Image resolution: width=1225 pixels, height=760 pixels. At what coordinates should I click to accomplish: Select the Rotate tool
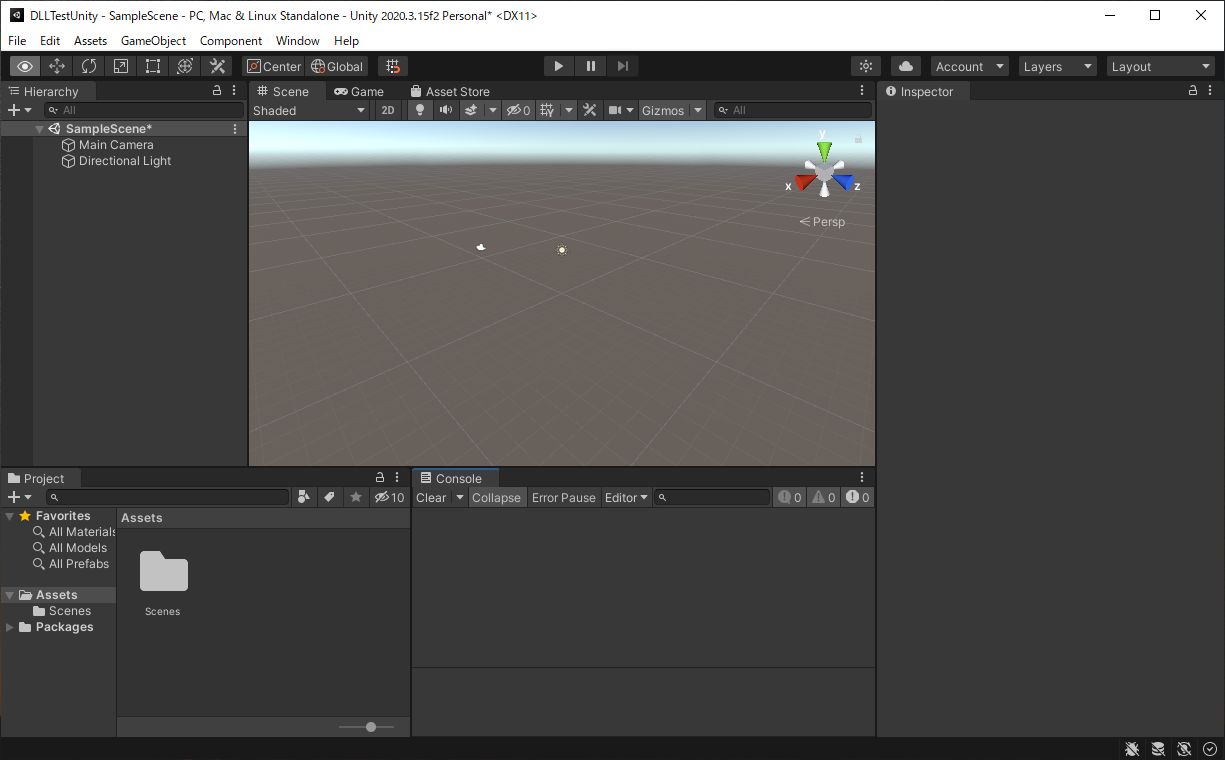click(x=89, y=66)
